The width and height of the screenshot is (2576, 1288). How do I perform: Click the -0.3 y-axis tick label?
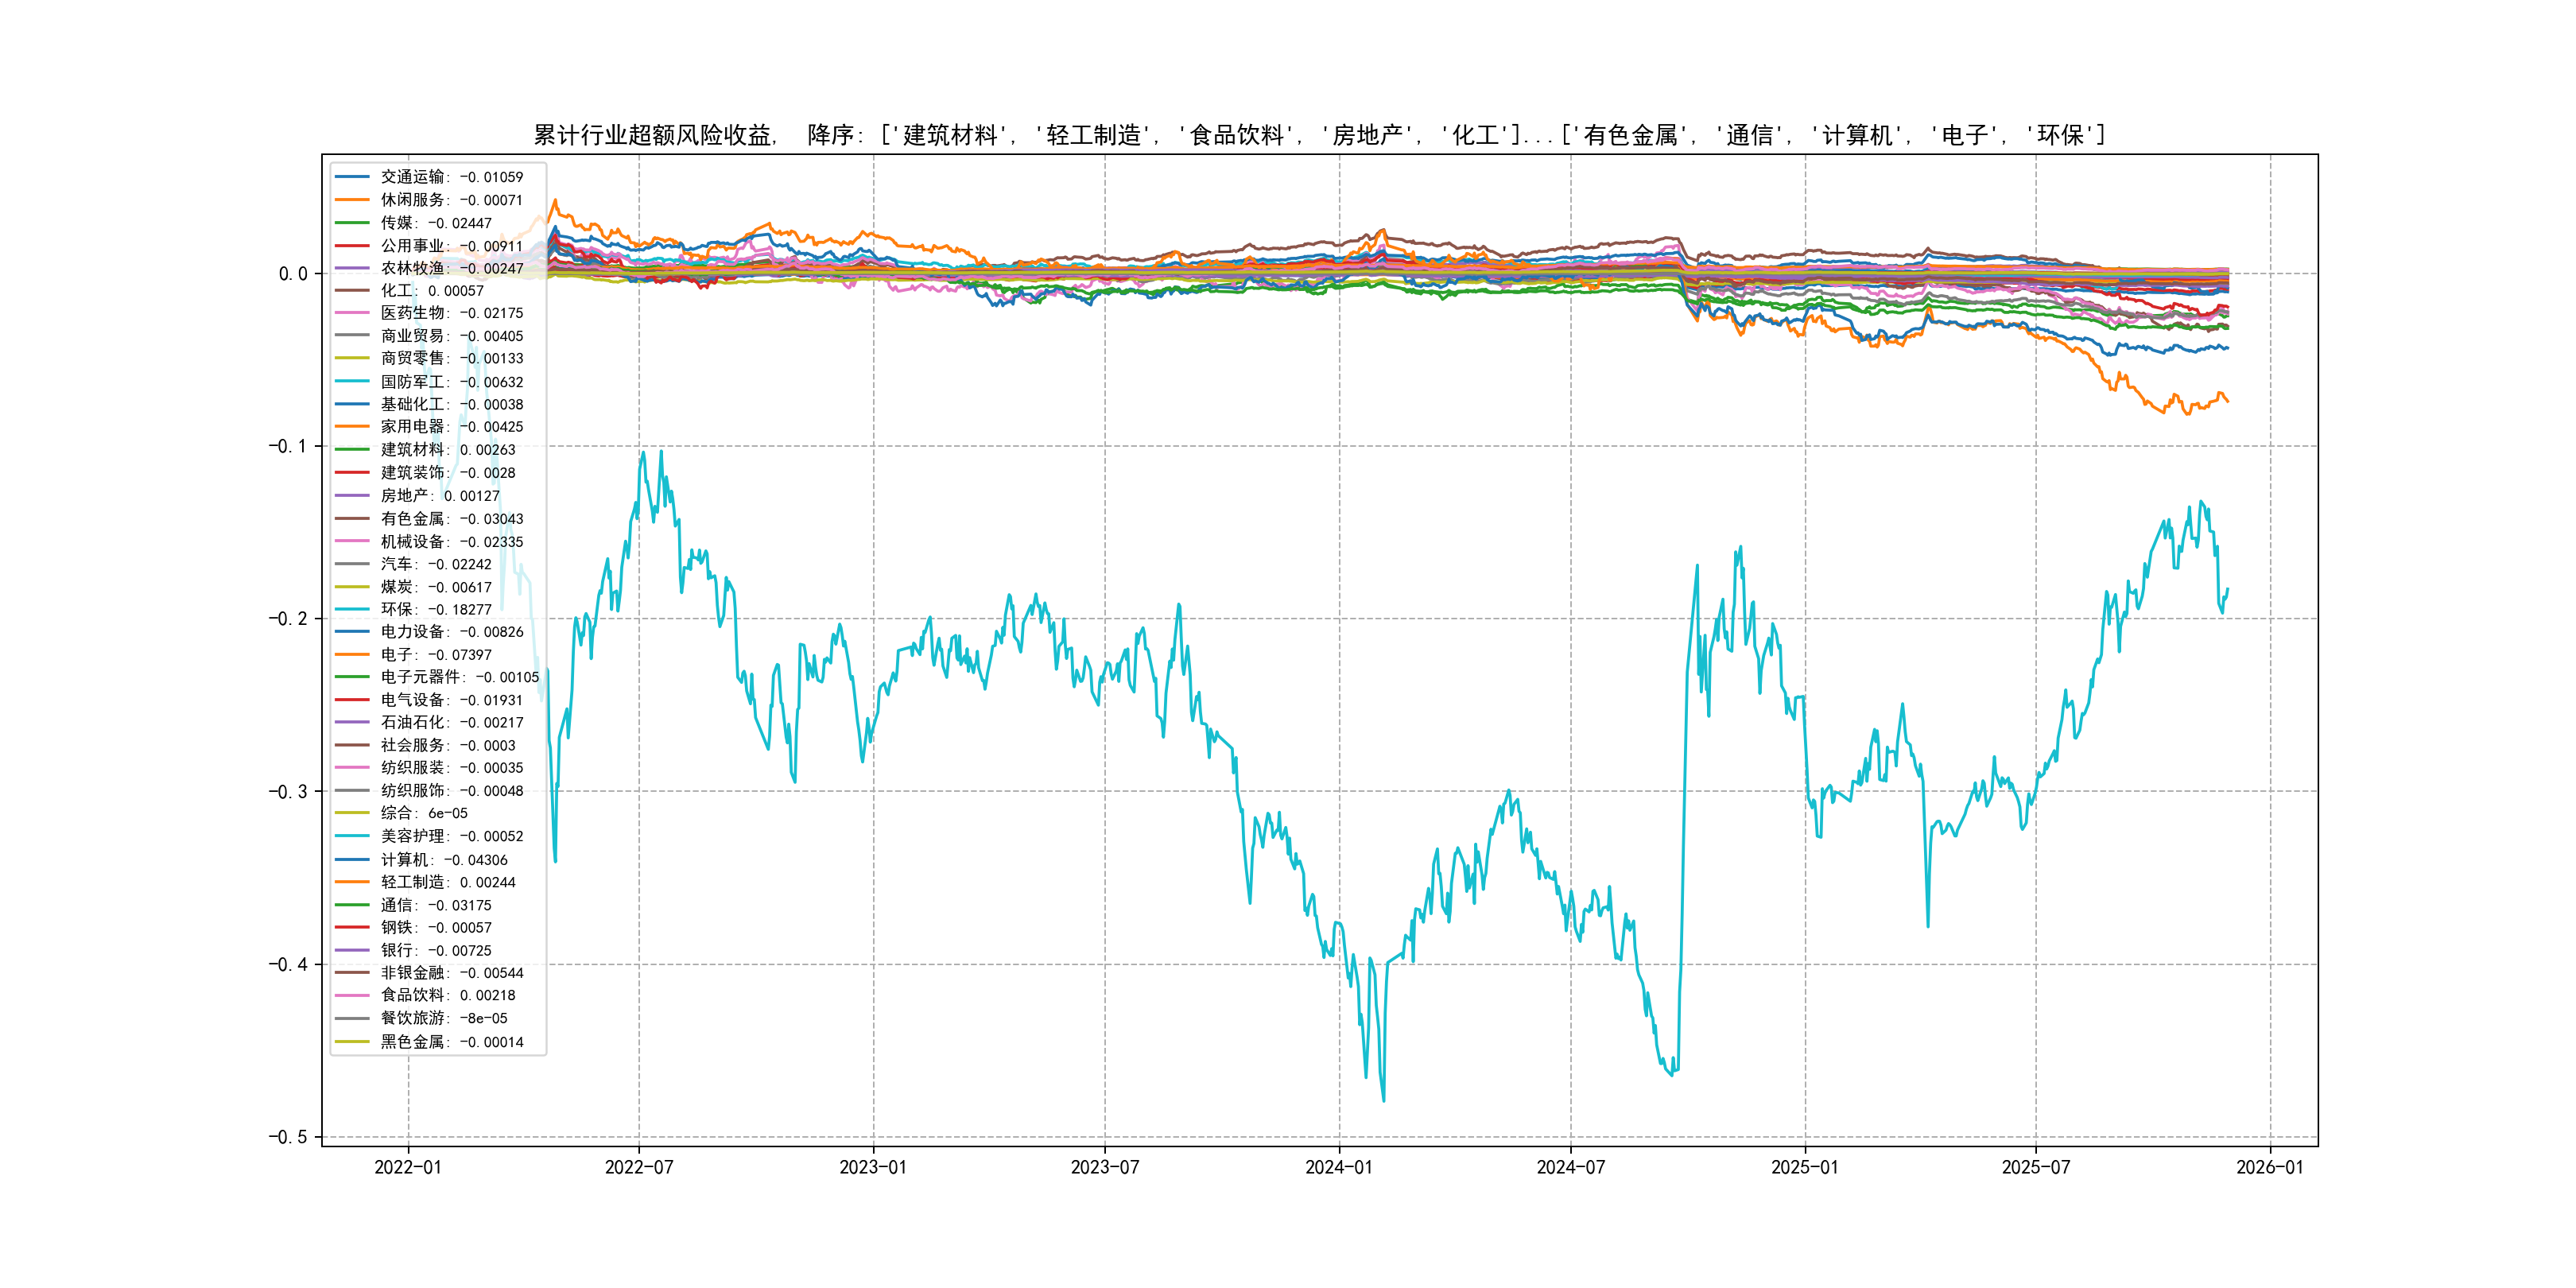287,791
